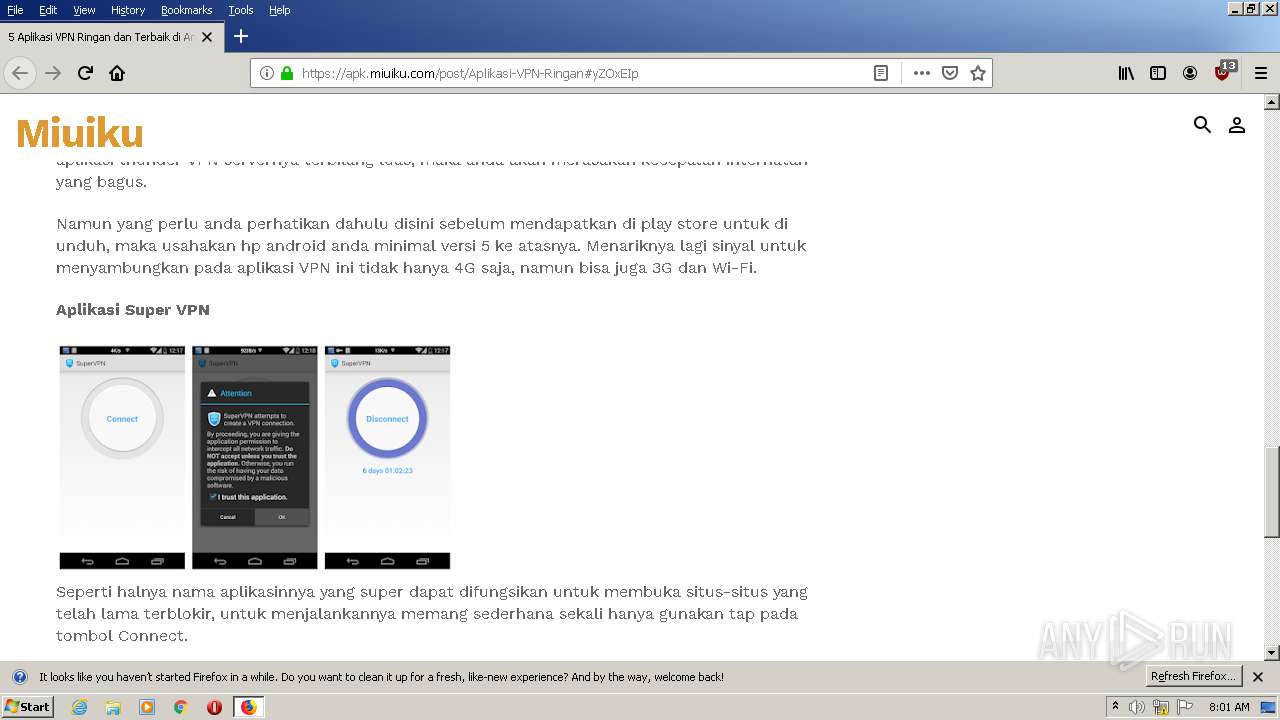The image size is (1280, 720).
Task: Click the SuperVPN screenshots image
Action: pyautogui.click(x=255, y=458)
